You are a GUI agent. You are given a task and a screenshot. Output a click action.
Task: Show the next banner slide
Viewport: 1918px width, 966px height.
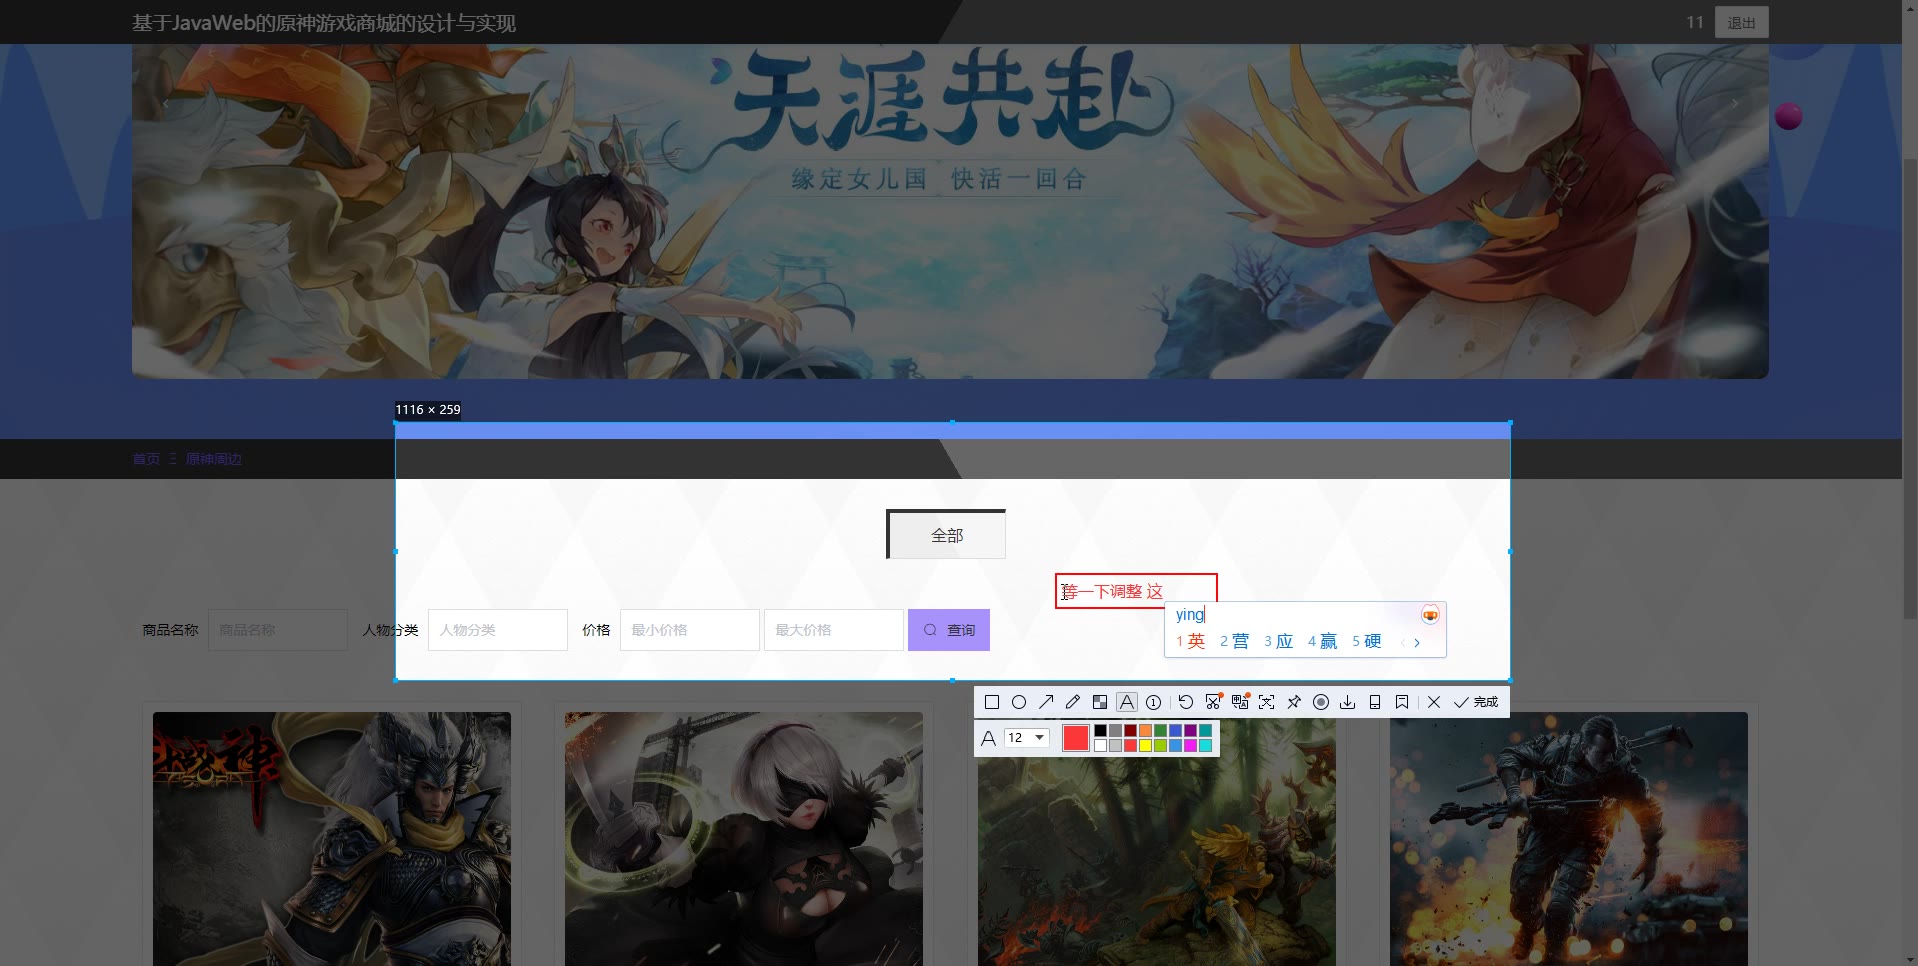1735,103
